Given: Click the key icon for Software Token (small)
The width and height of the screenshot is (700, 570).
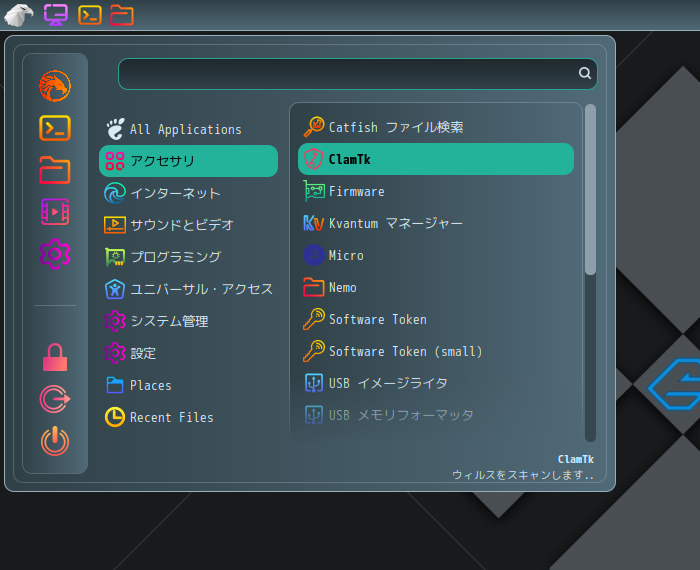Looking at the screenshot, I should [314, 351].
